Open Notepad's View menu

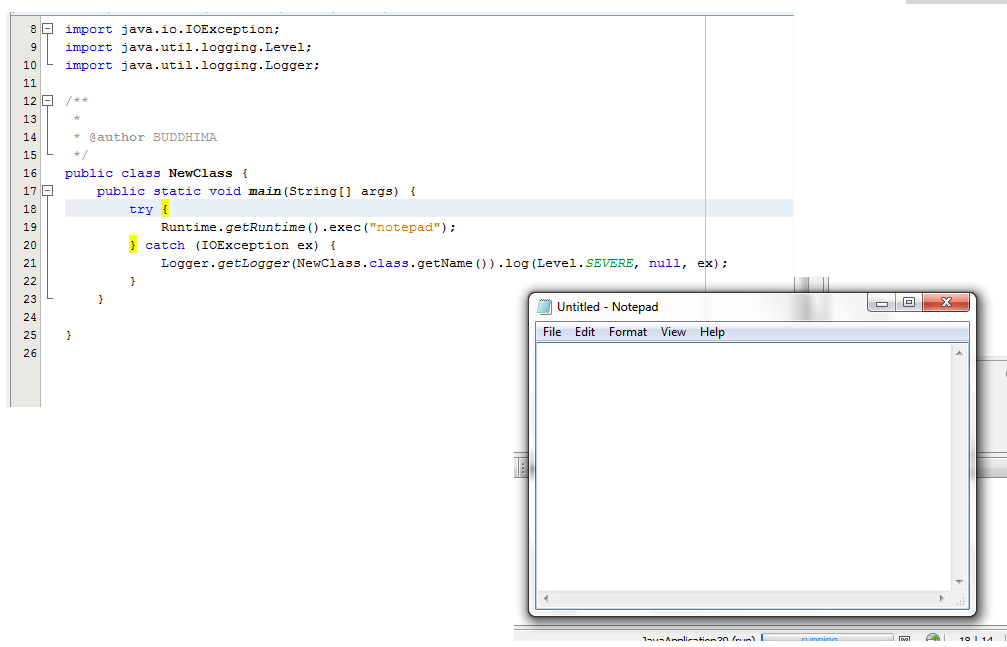click(673, 332)
